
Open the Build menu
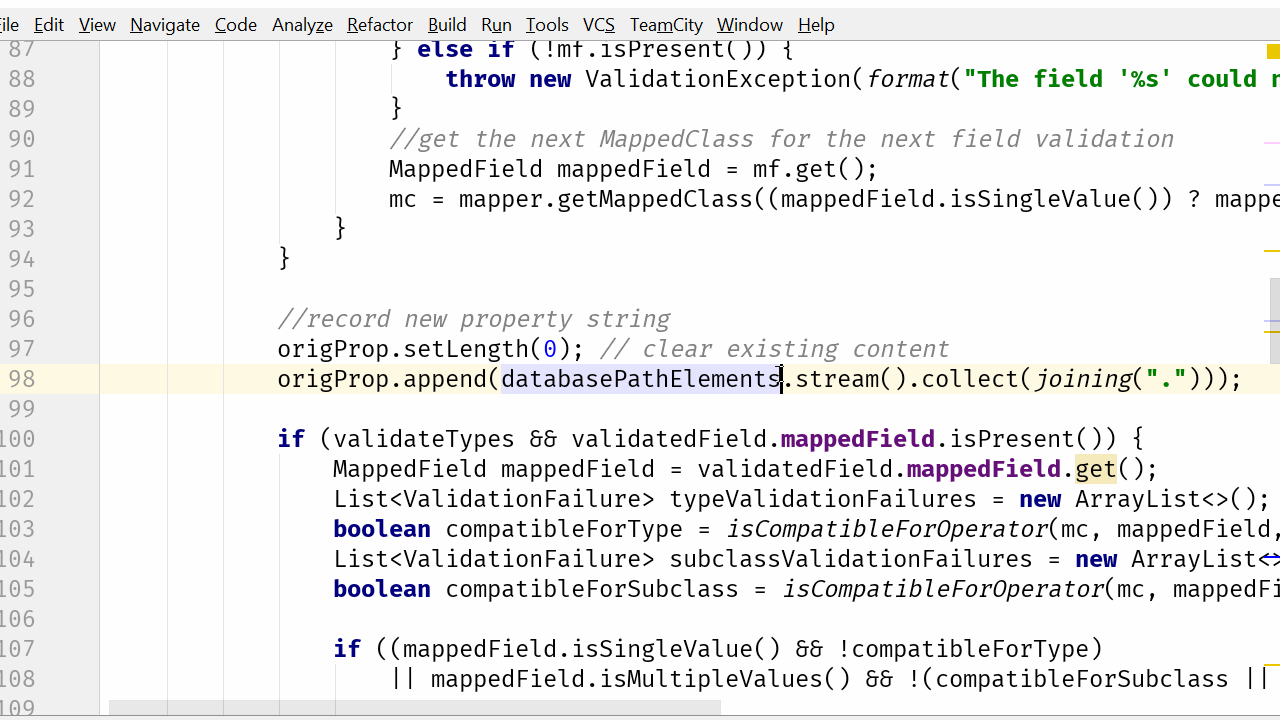447,25
